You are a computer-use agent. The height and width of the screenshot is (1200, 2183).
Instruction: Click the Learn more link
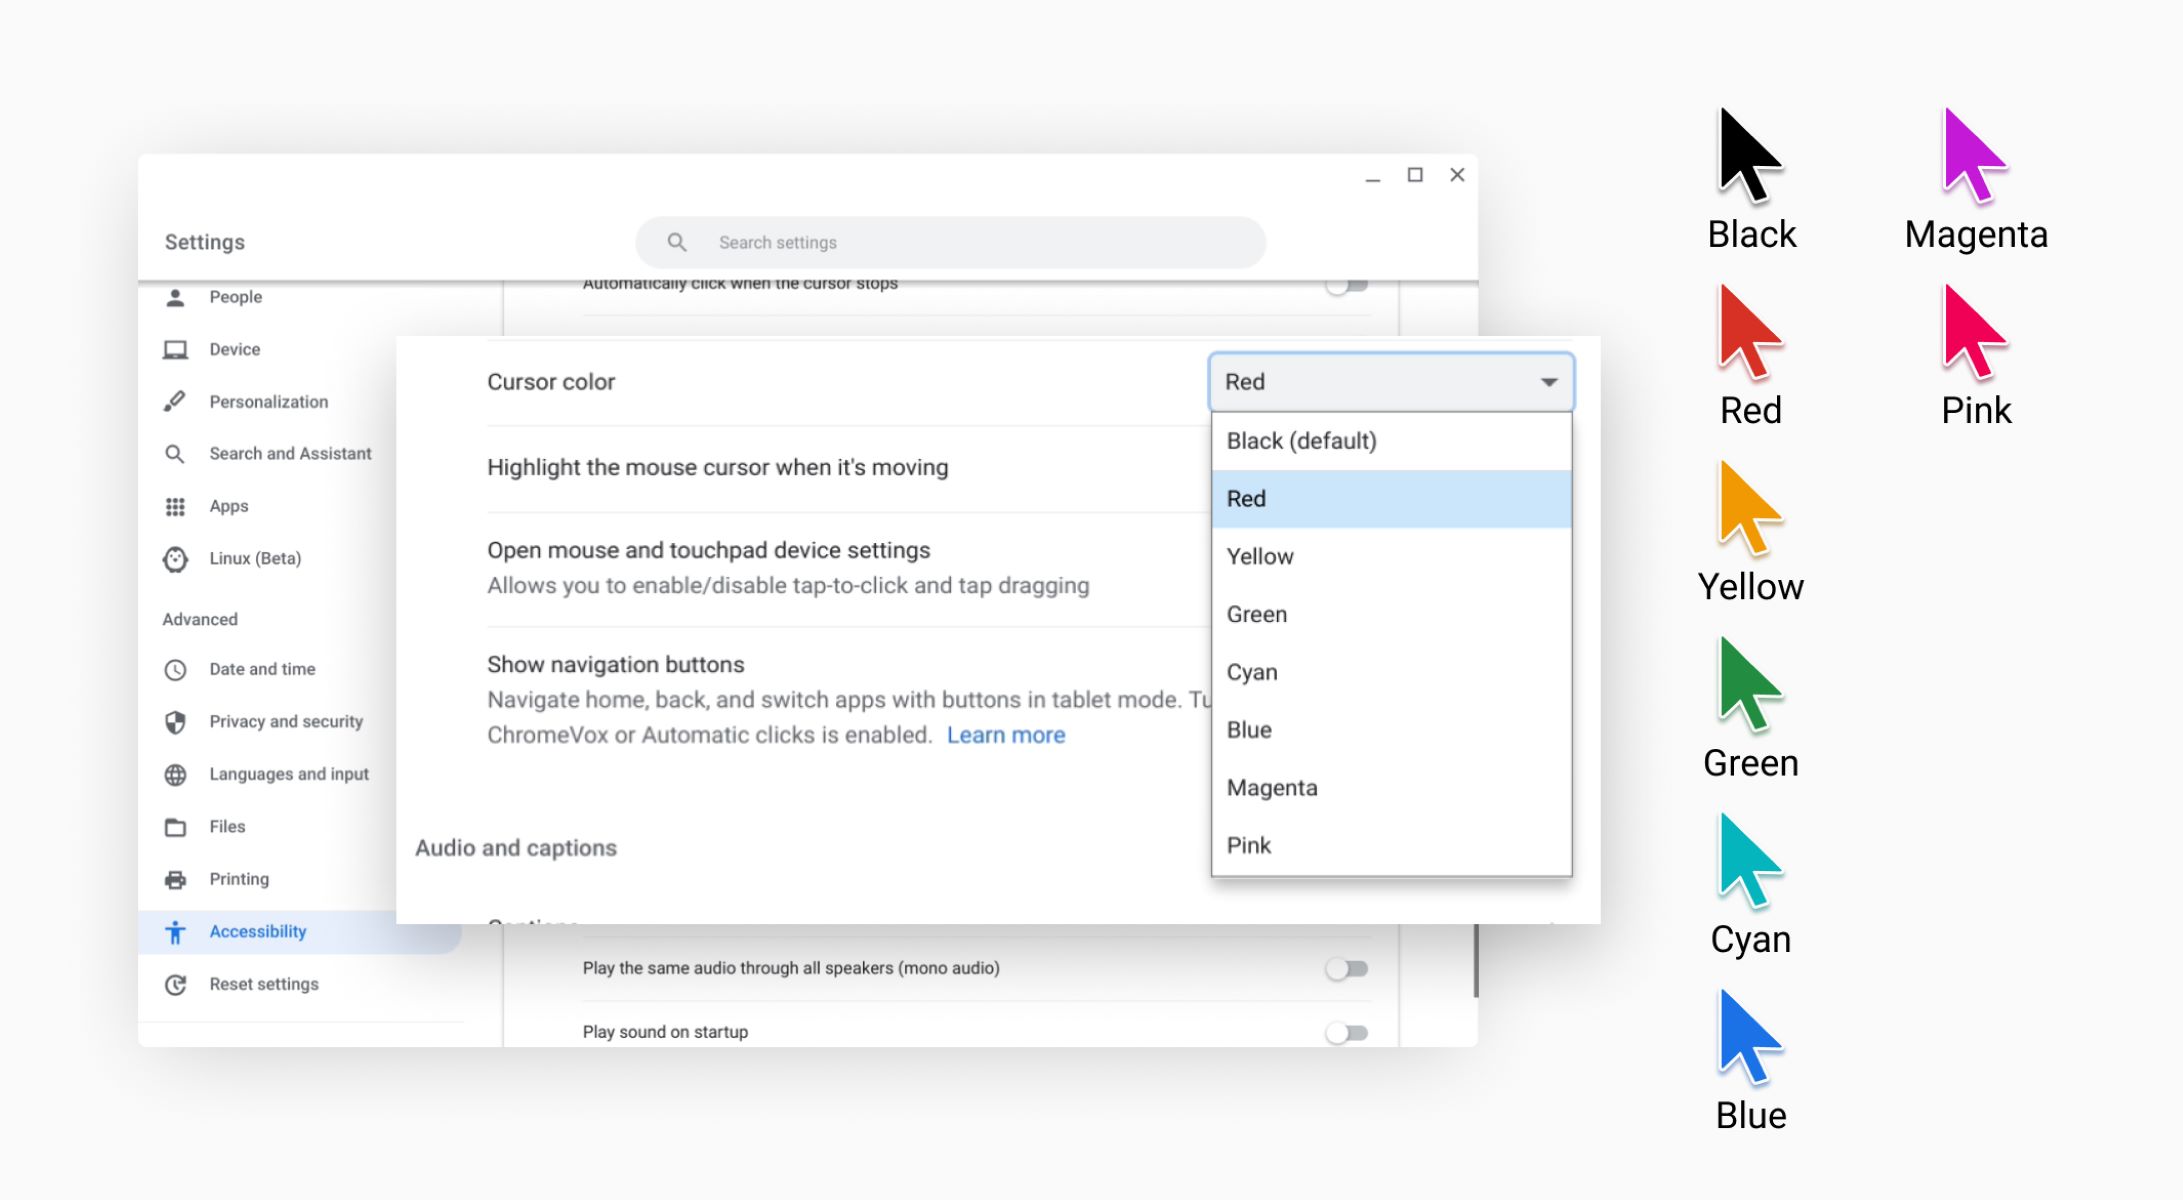click(1006, 734)
